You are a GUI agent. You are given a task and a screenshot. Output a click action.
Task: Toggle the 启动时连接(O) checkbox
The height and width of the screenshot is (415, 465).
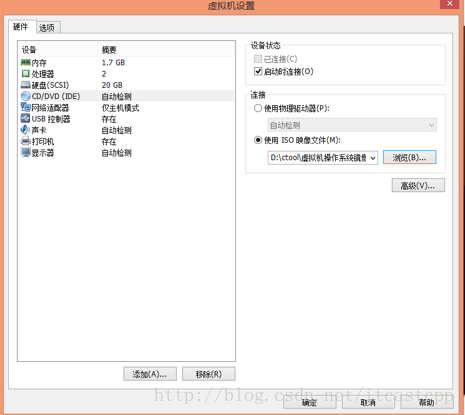(x=258, y=71)
